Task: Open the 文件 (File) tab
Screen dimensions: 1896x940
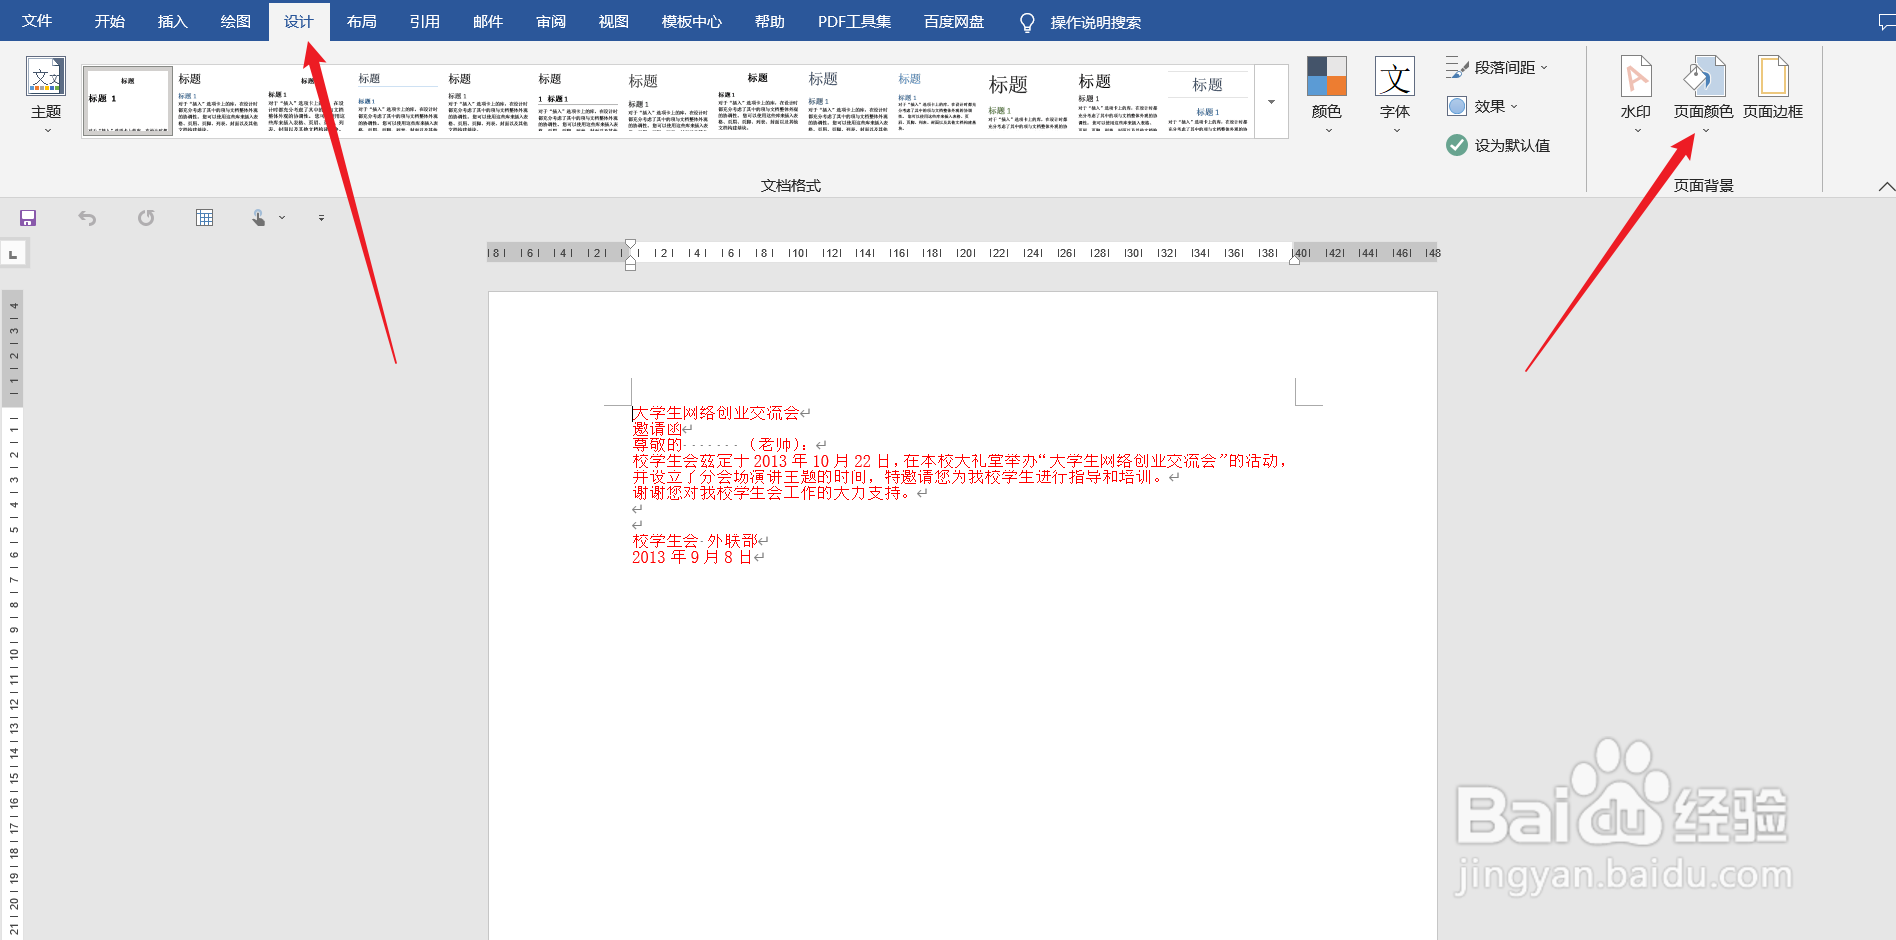Action: pos(37,21)
